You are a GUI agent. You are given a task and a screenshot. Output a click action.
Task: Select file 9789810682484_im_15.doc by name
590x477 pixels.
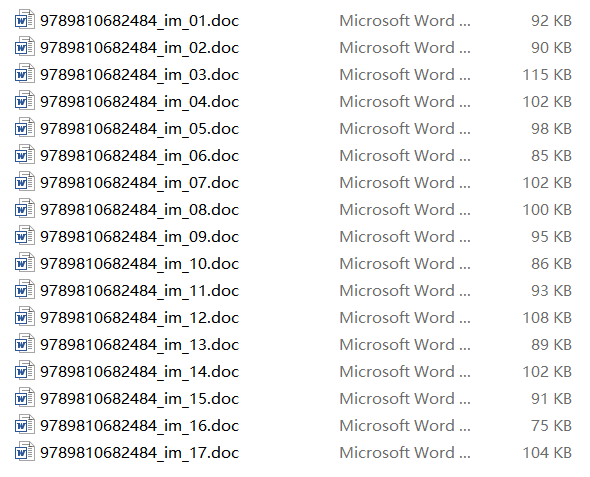point(139,399)
